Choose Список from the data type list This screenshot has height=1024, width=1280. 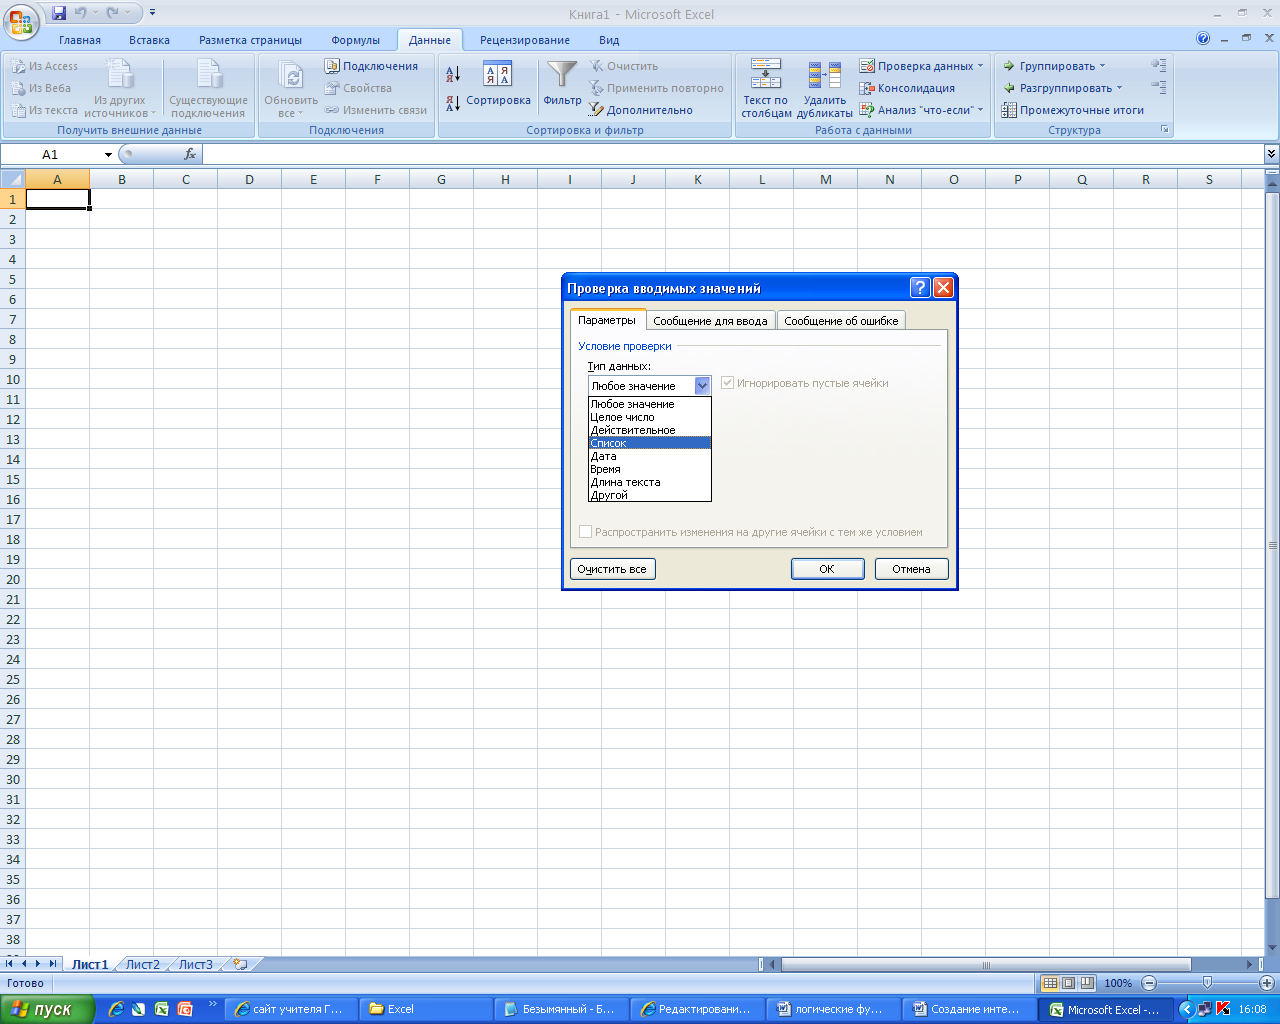click(650, 443)
